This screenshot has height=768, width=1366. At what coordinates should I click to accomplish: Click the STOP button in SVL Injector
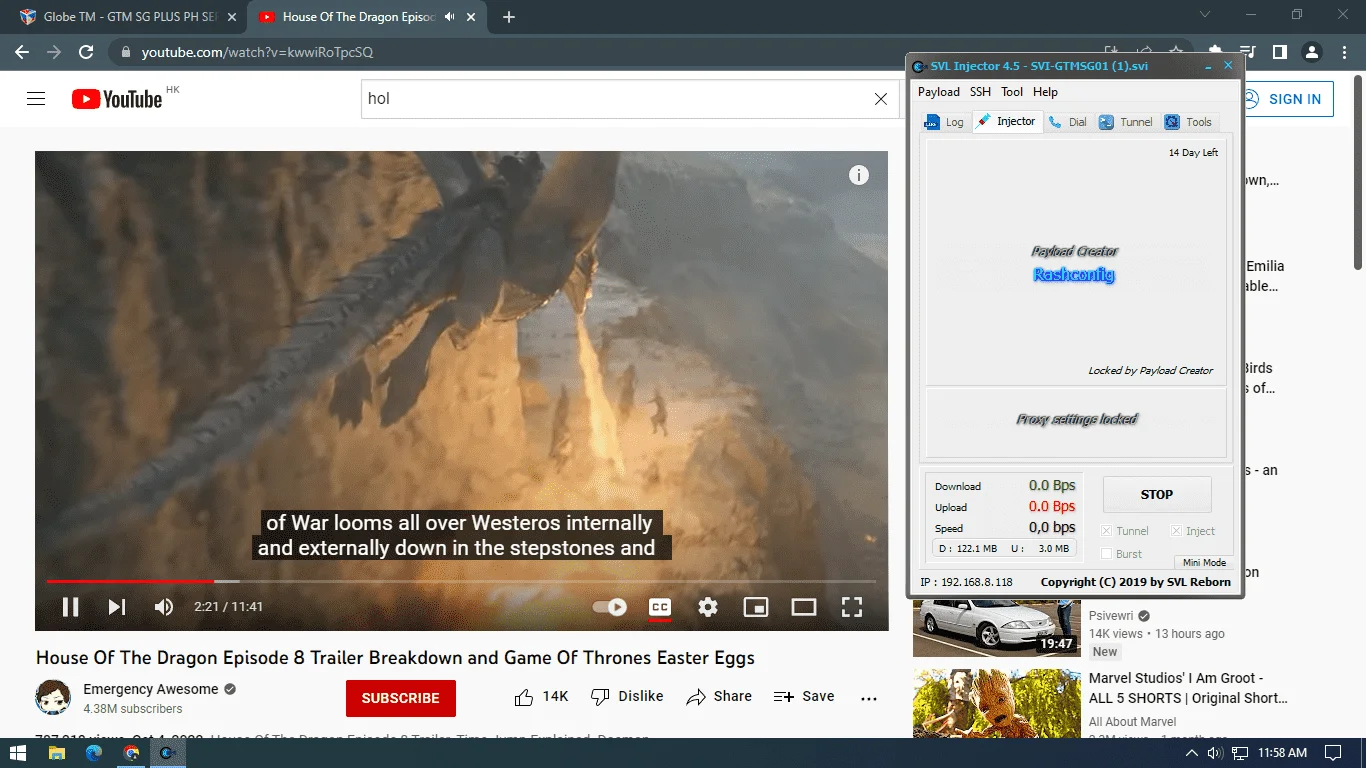(x=1157, y=494)
